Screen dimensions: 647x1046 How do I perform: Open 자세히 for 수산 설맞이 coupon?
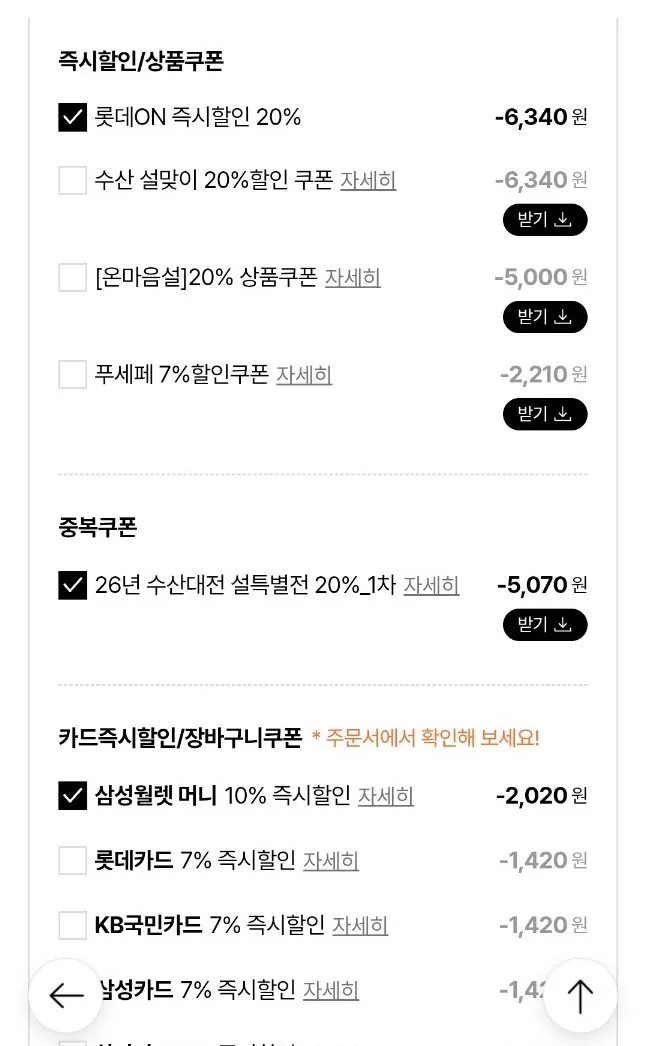368,180
